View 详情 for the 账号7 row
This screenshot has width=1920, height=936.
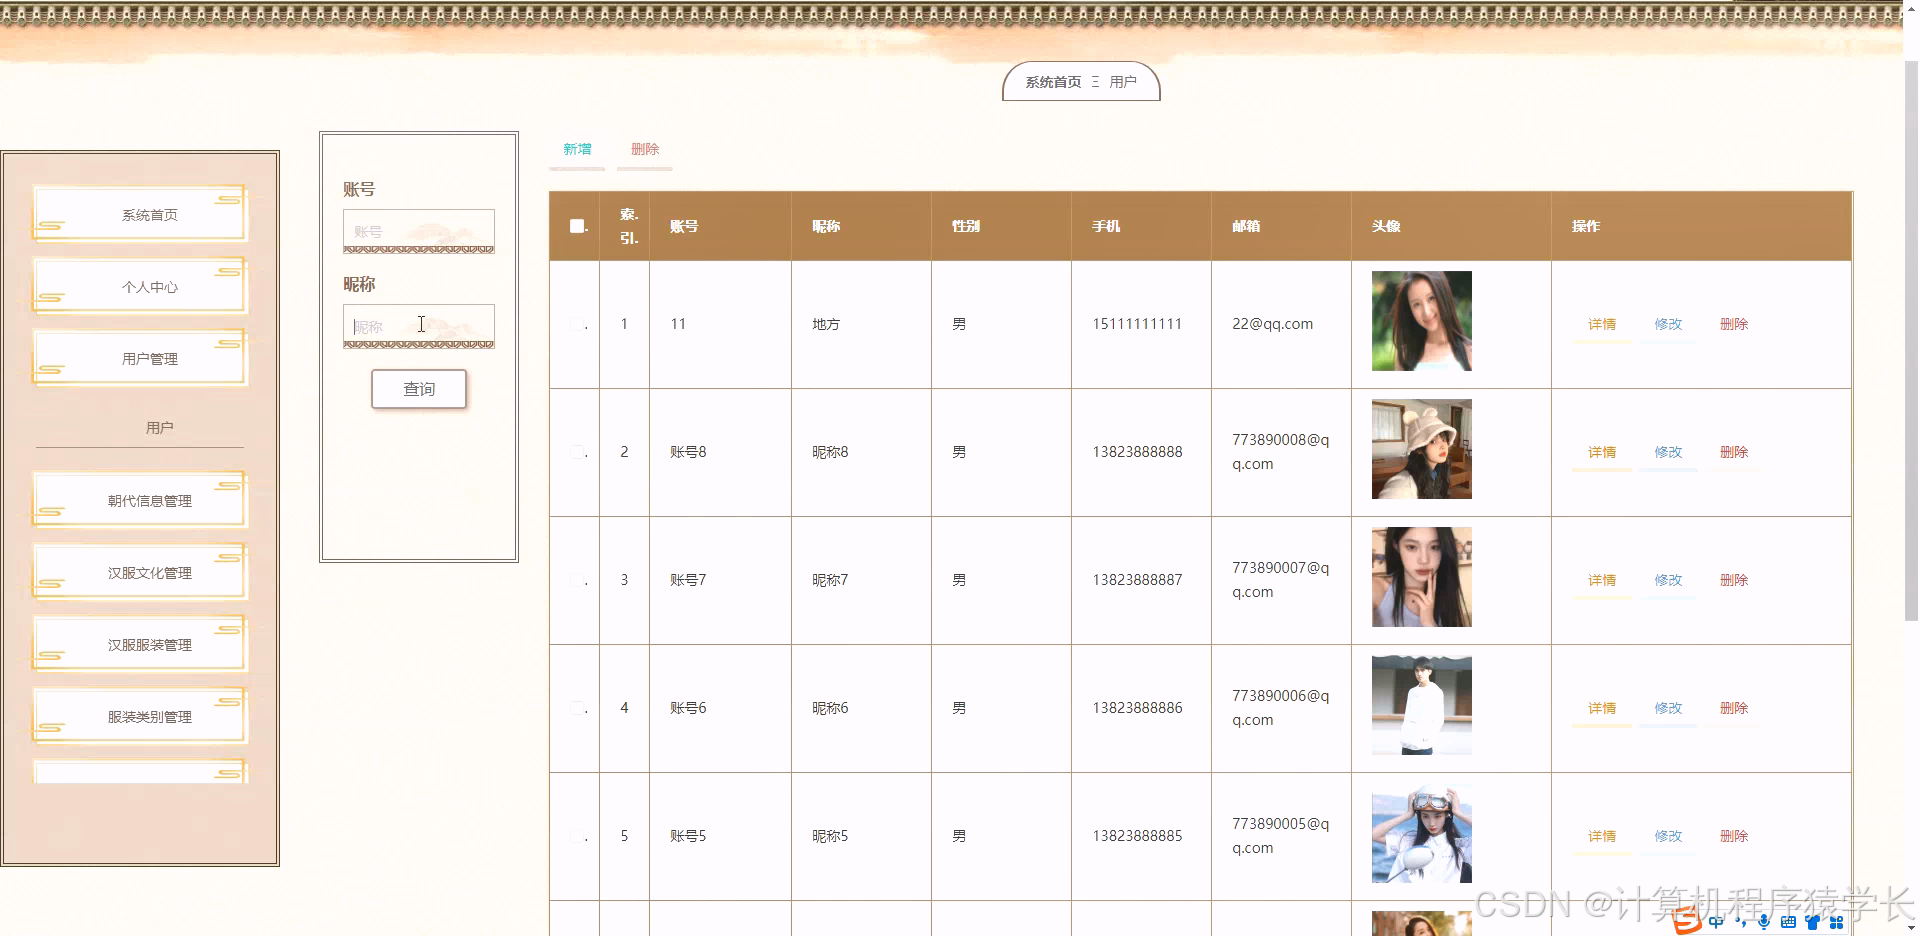(x=1602, y=580)
